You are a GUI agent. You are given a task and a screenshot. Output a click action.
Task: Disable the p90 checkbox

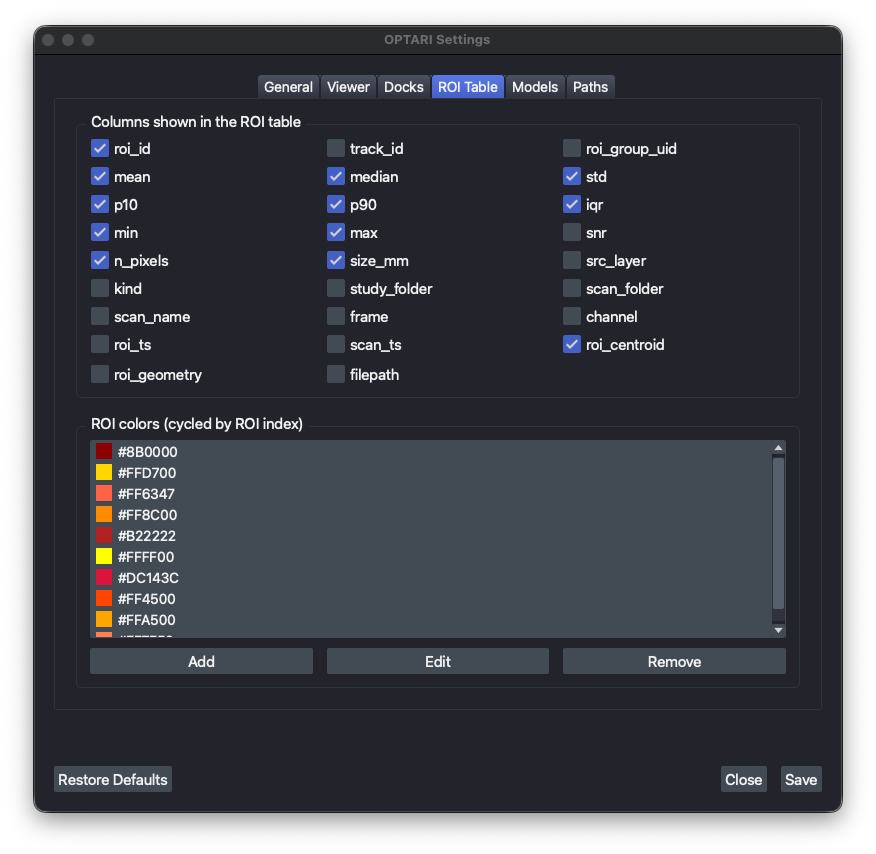tap(336, 204)
